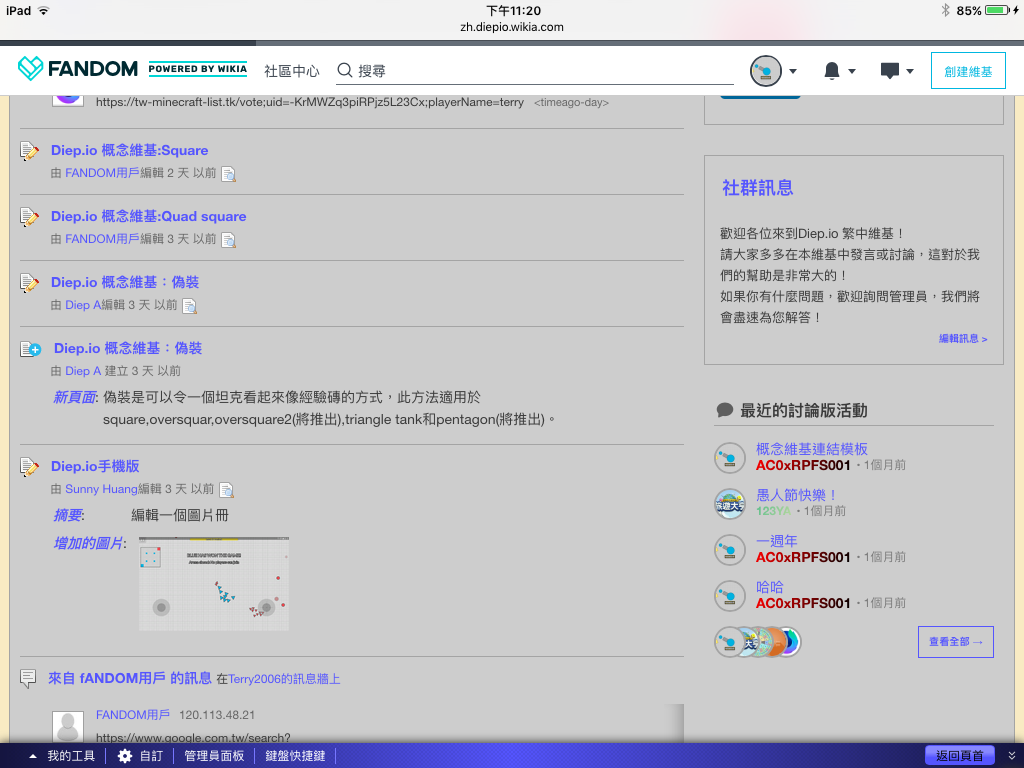The image size is (1024, 768).
Task: Click the FANDOM heart logo
Action: click(30, 68)
